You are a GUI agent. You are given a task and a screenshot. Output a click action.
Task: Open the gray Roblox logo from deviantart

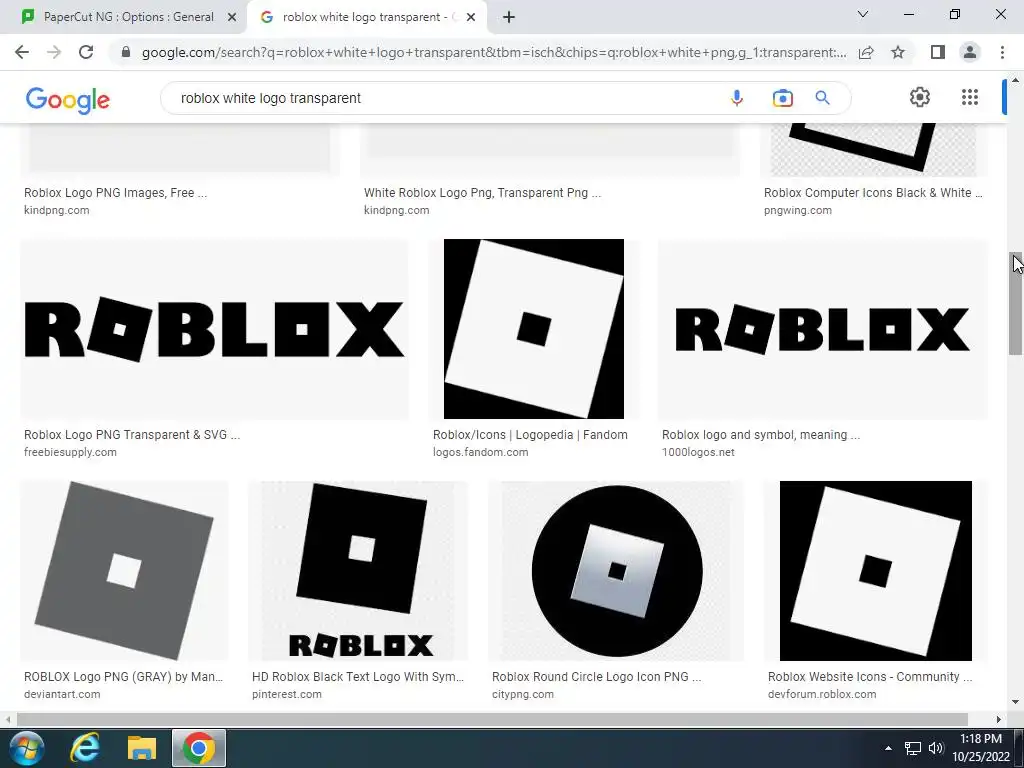[124, 571]
